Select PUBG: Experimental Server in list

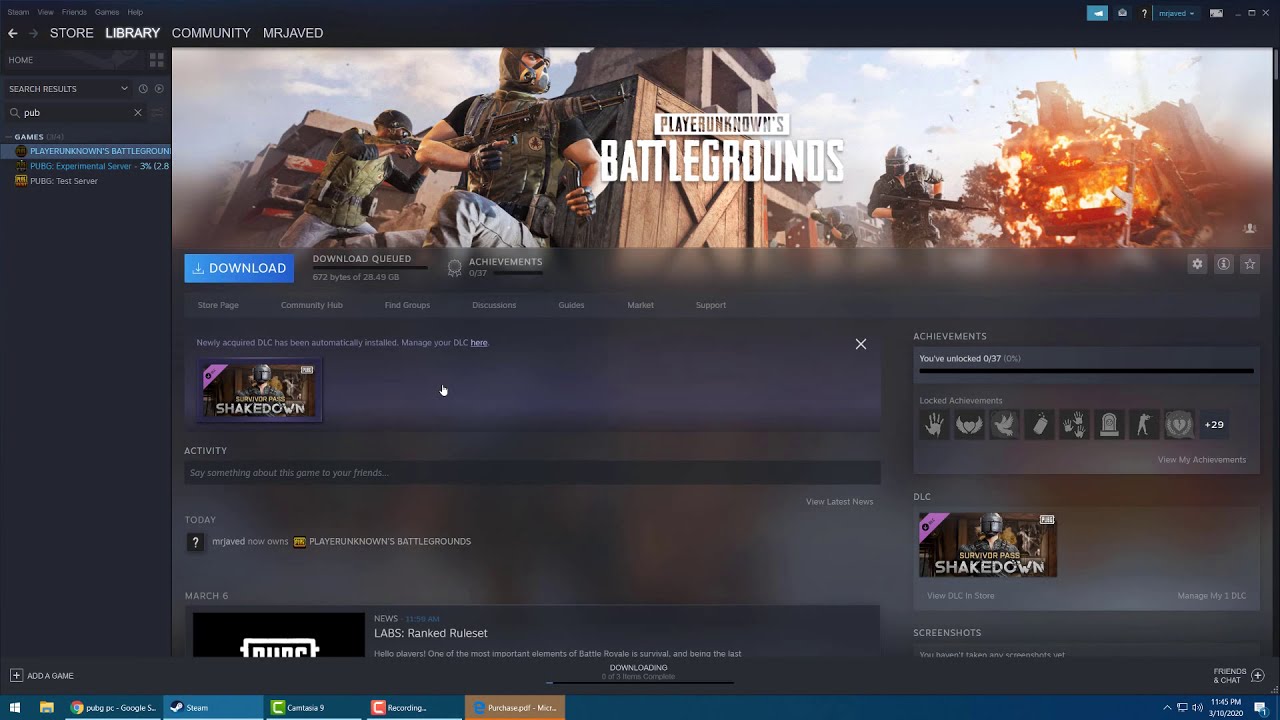(x=86, y=166)
